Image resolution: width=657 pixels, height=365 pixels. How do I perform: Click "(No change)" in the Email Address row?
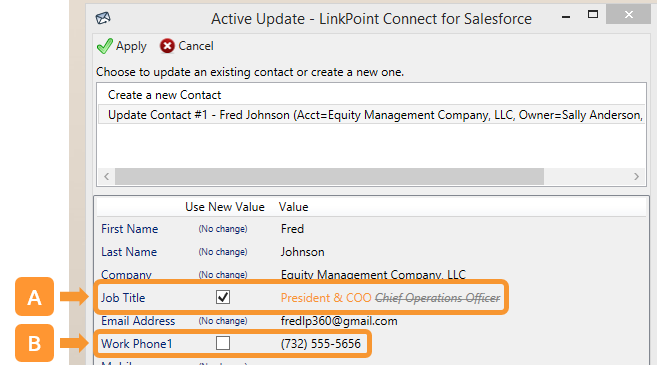[223, 321]
